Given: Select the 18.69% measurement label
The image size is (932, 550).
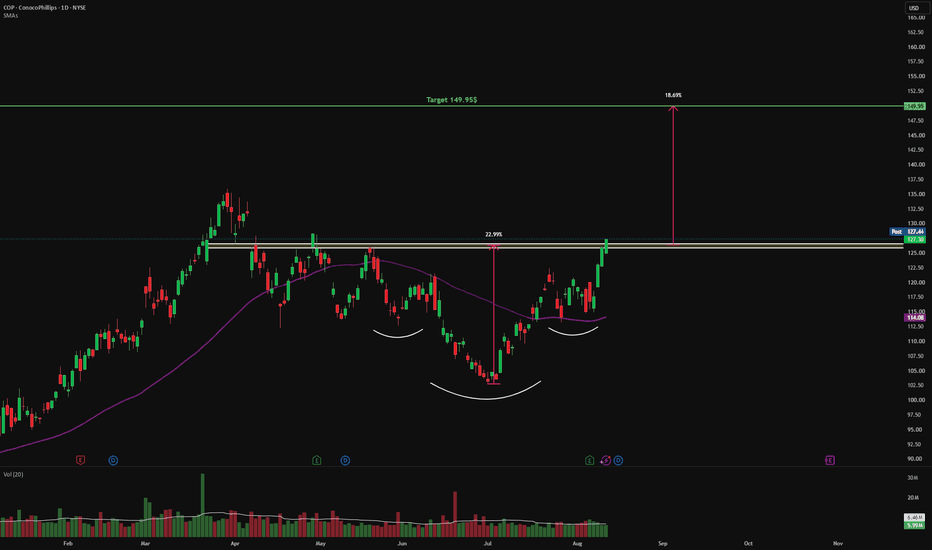Looking at the screenshot, I should [x=673, y=95].
